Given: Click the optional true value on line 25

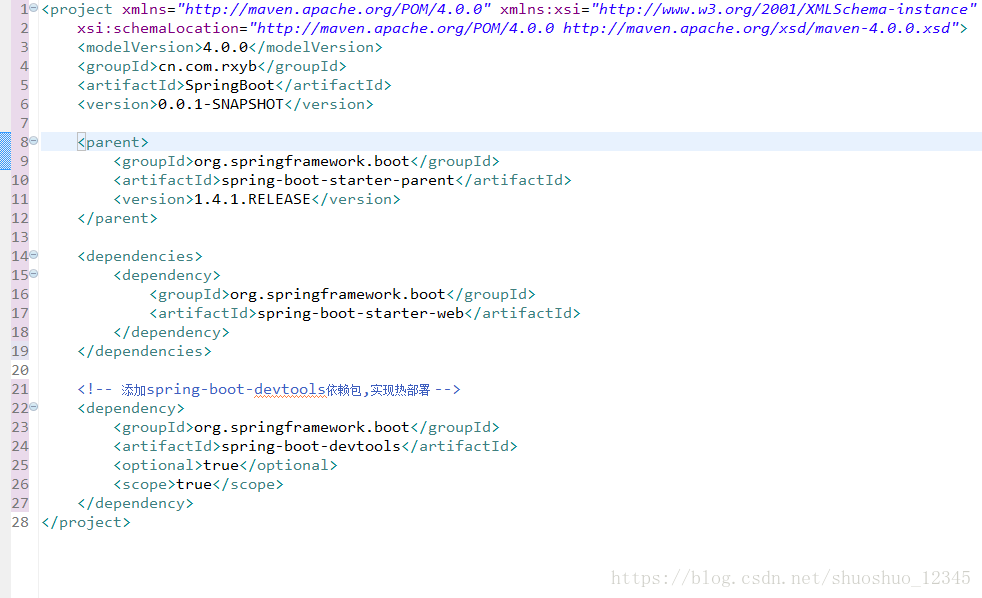Looking at the screenshot, I should [x=221, y=465].
